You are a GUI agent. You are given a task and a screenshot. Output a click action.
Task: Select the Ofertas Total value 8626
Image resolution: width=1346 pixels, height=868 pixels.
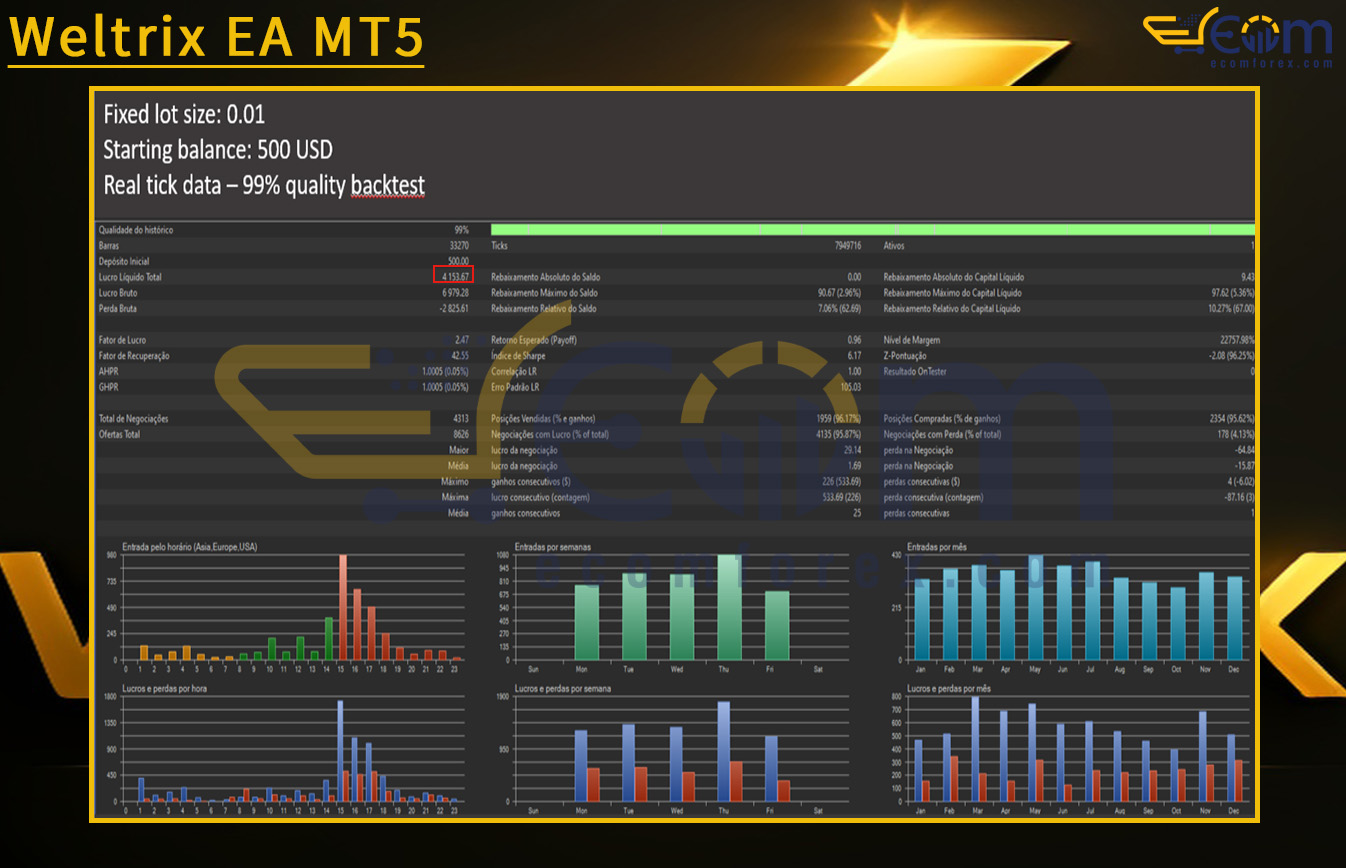tap(461, 435)
